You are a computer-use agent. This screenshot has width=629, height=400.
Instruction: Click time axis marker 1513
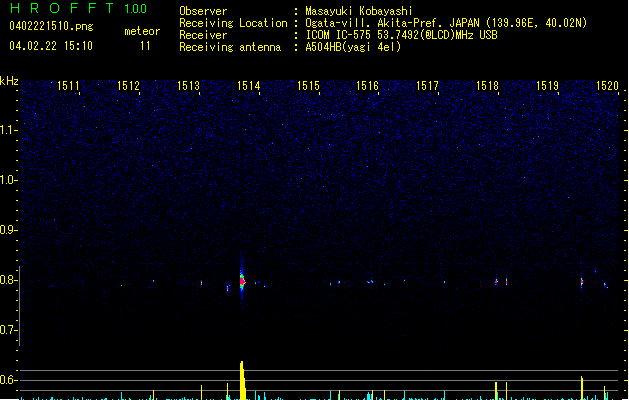(x=188, y=86)
